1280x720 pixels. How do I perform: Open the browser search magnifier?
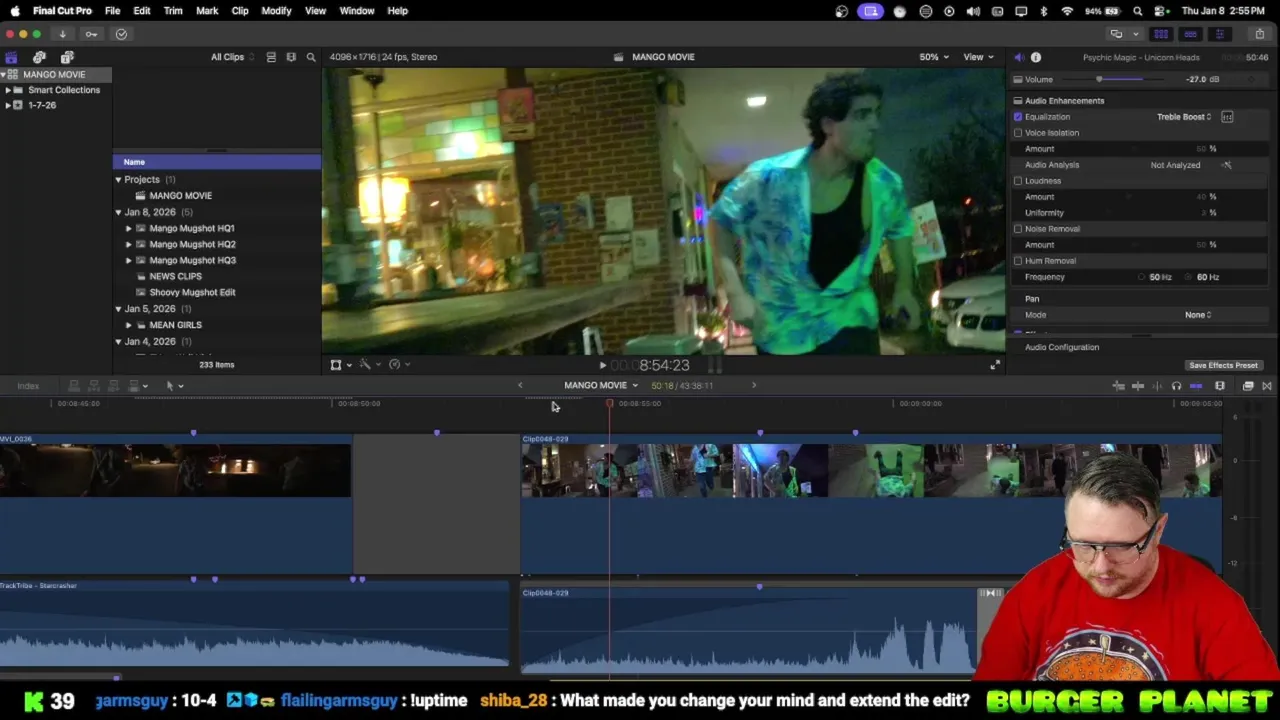[x=311, y=57]
